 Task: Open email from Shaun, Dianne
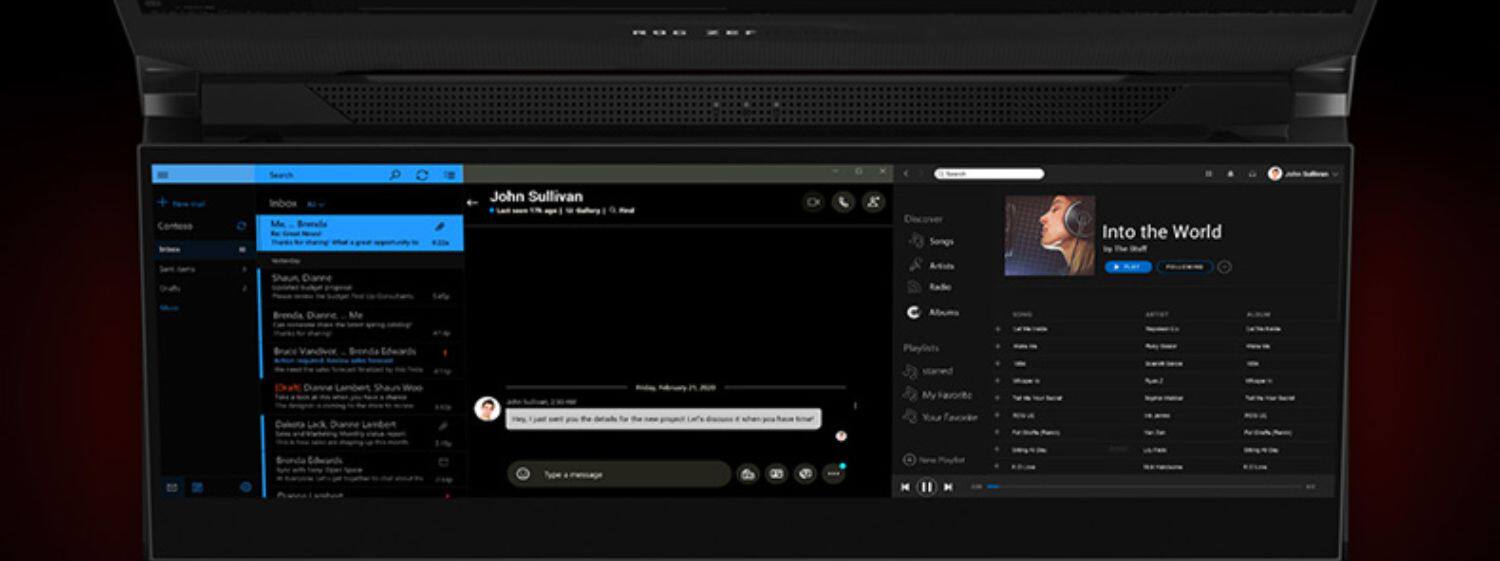click(360, 287)
